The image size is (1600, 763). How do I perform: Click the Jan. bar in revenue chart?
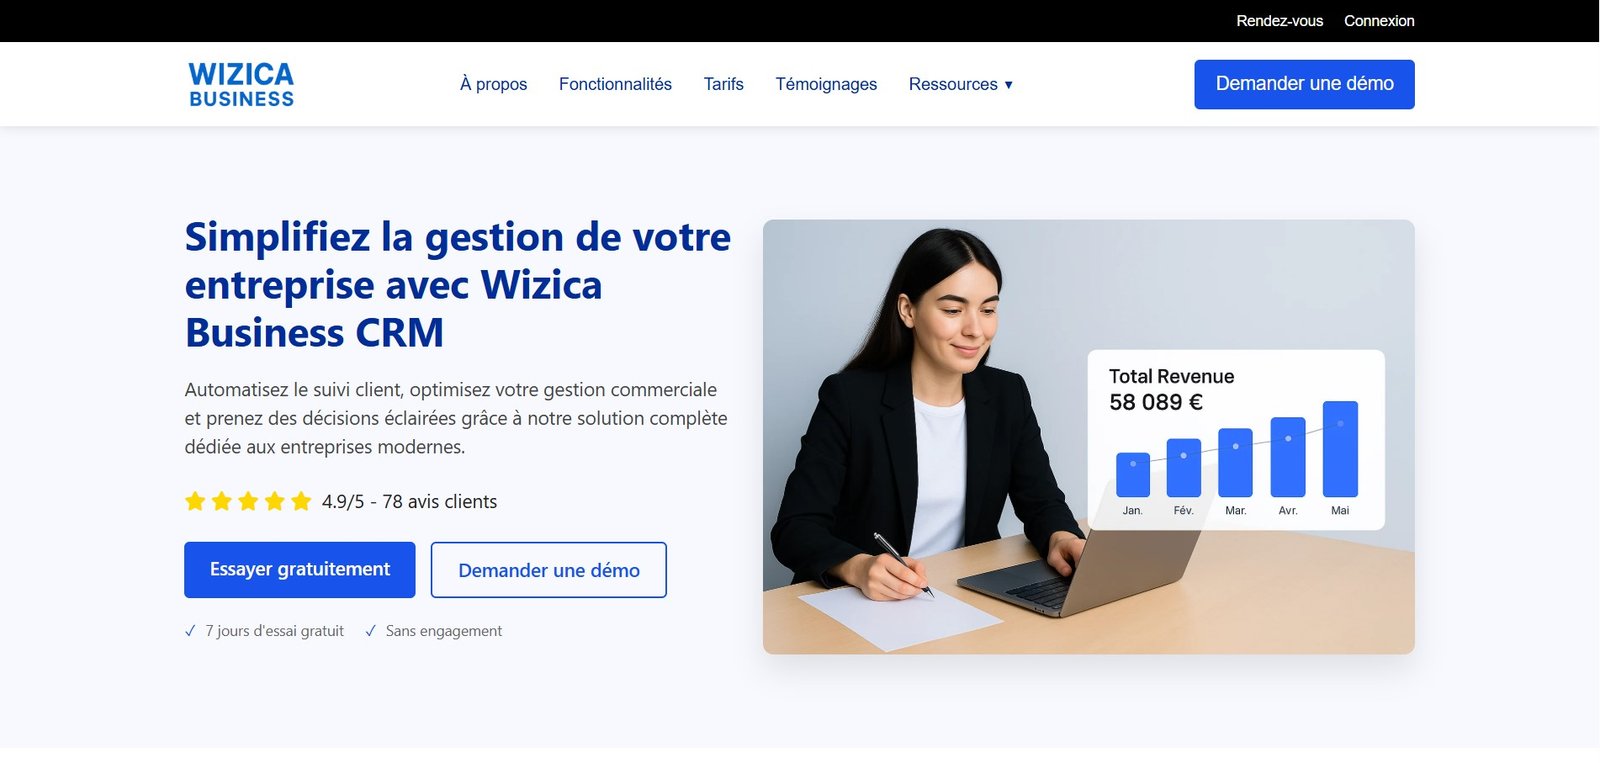[x=1133, y=474]
